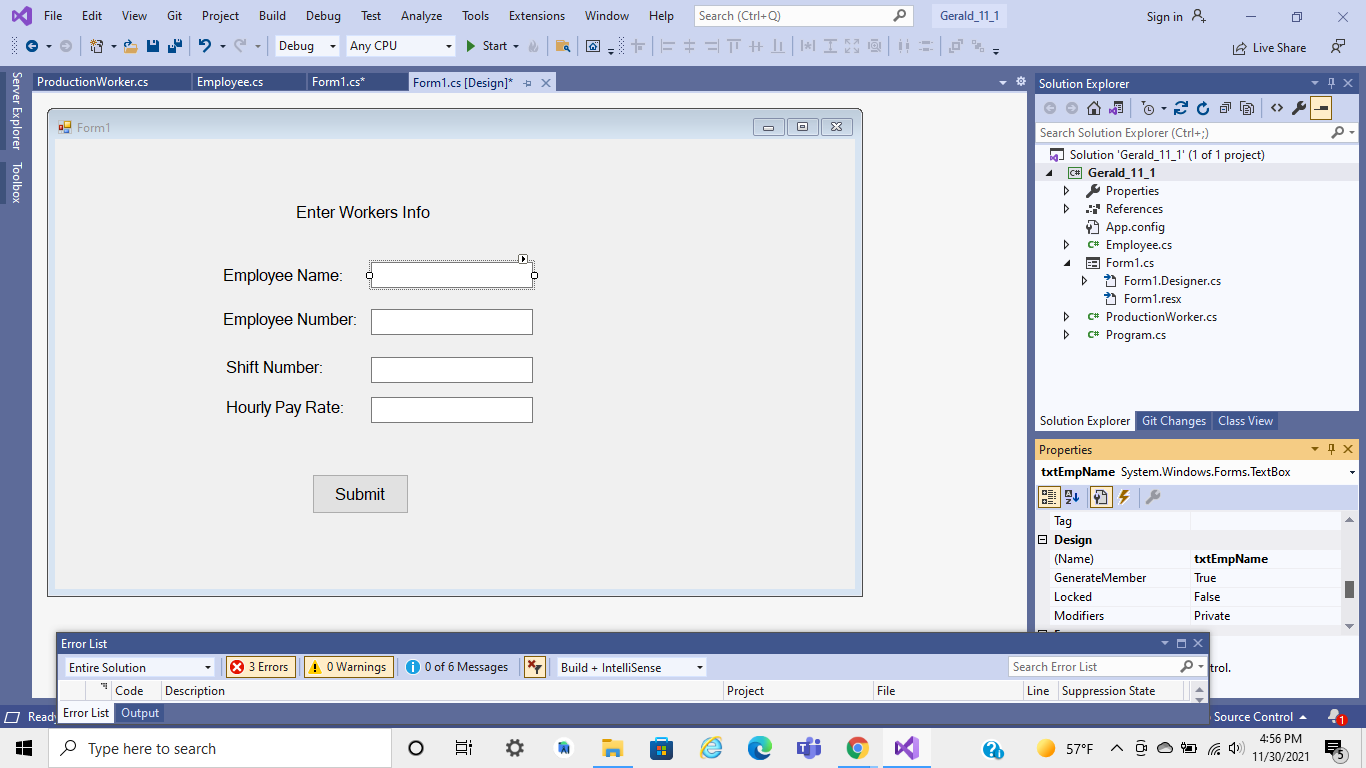Switch Solution Explorer to folder view icon

point(1116,108)
